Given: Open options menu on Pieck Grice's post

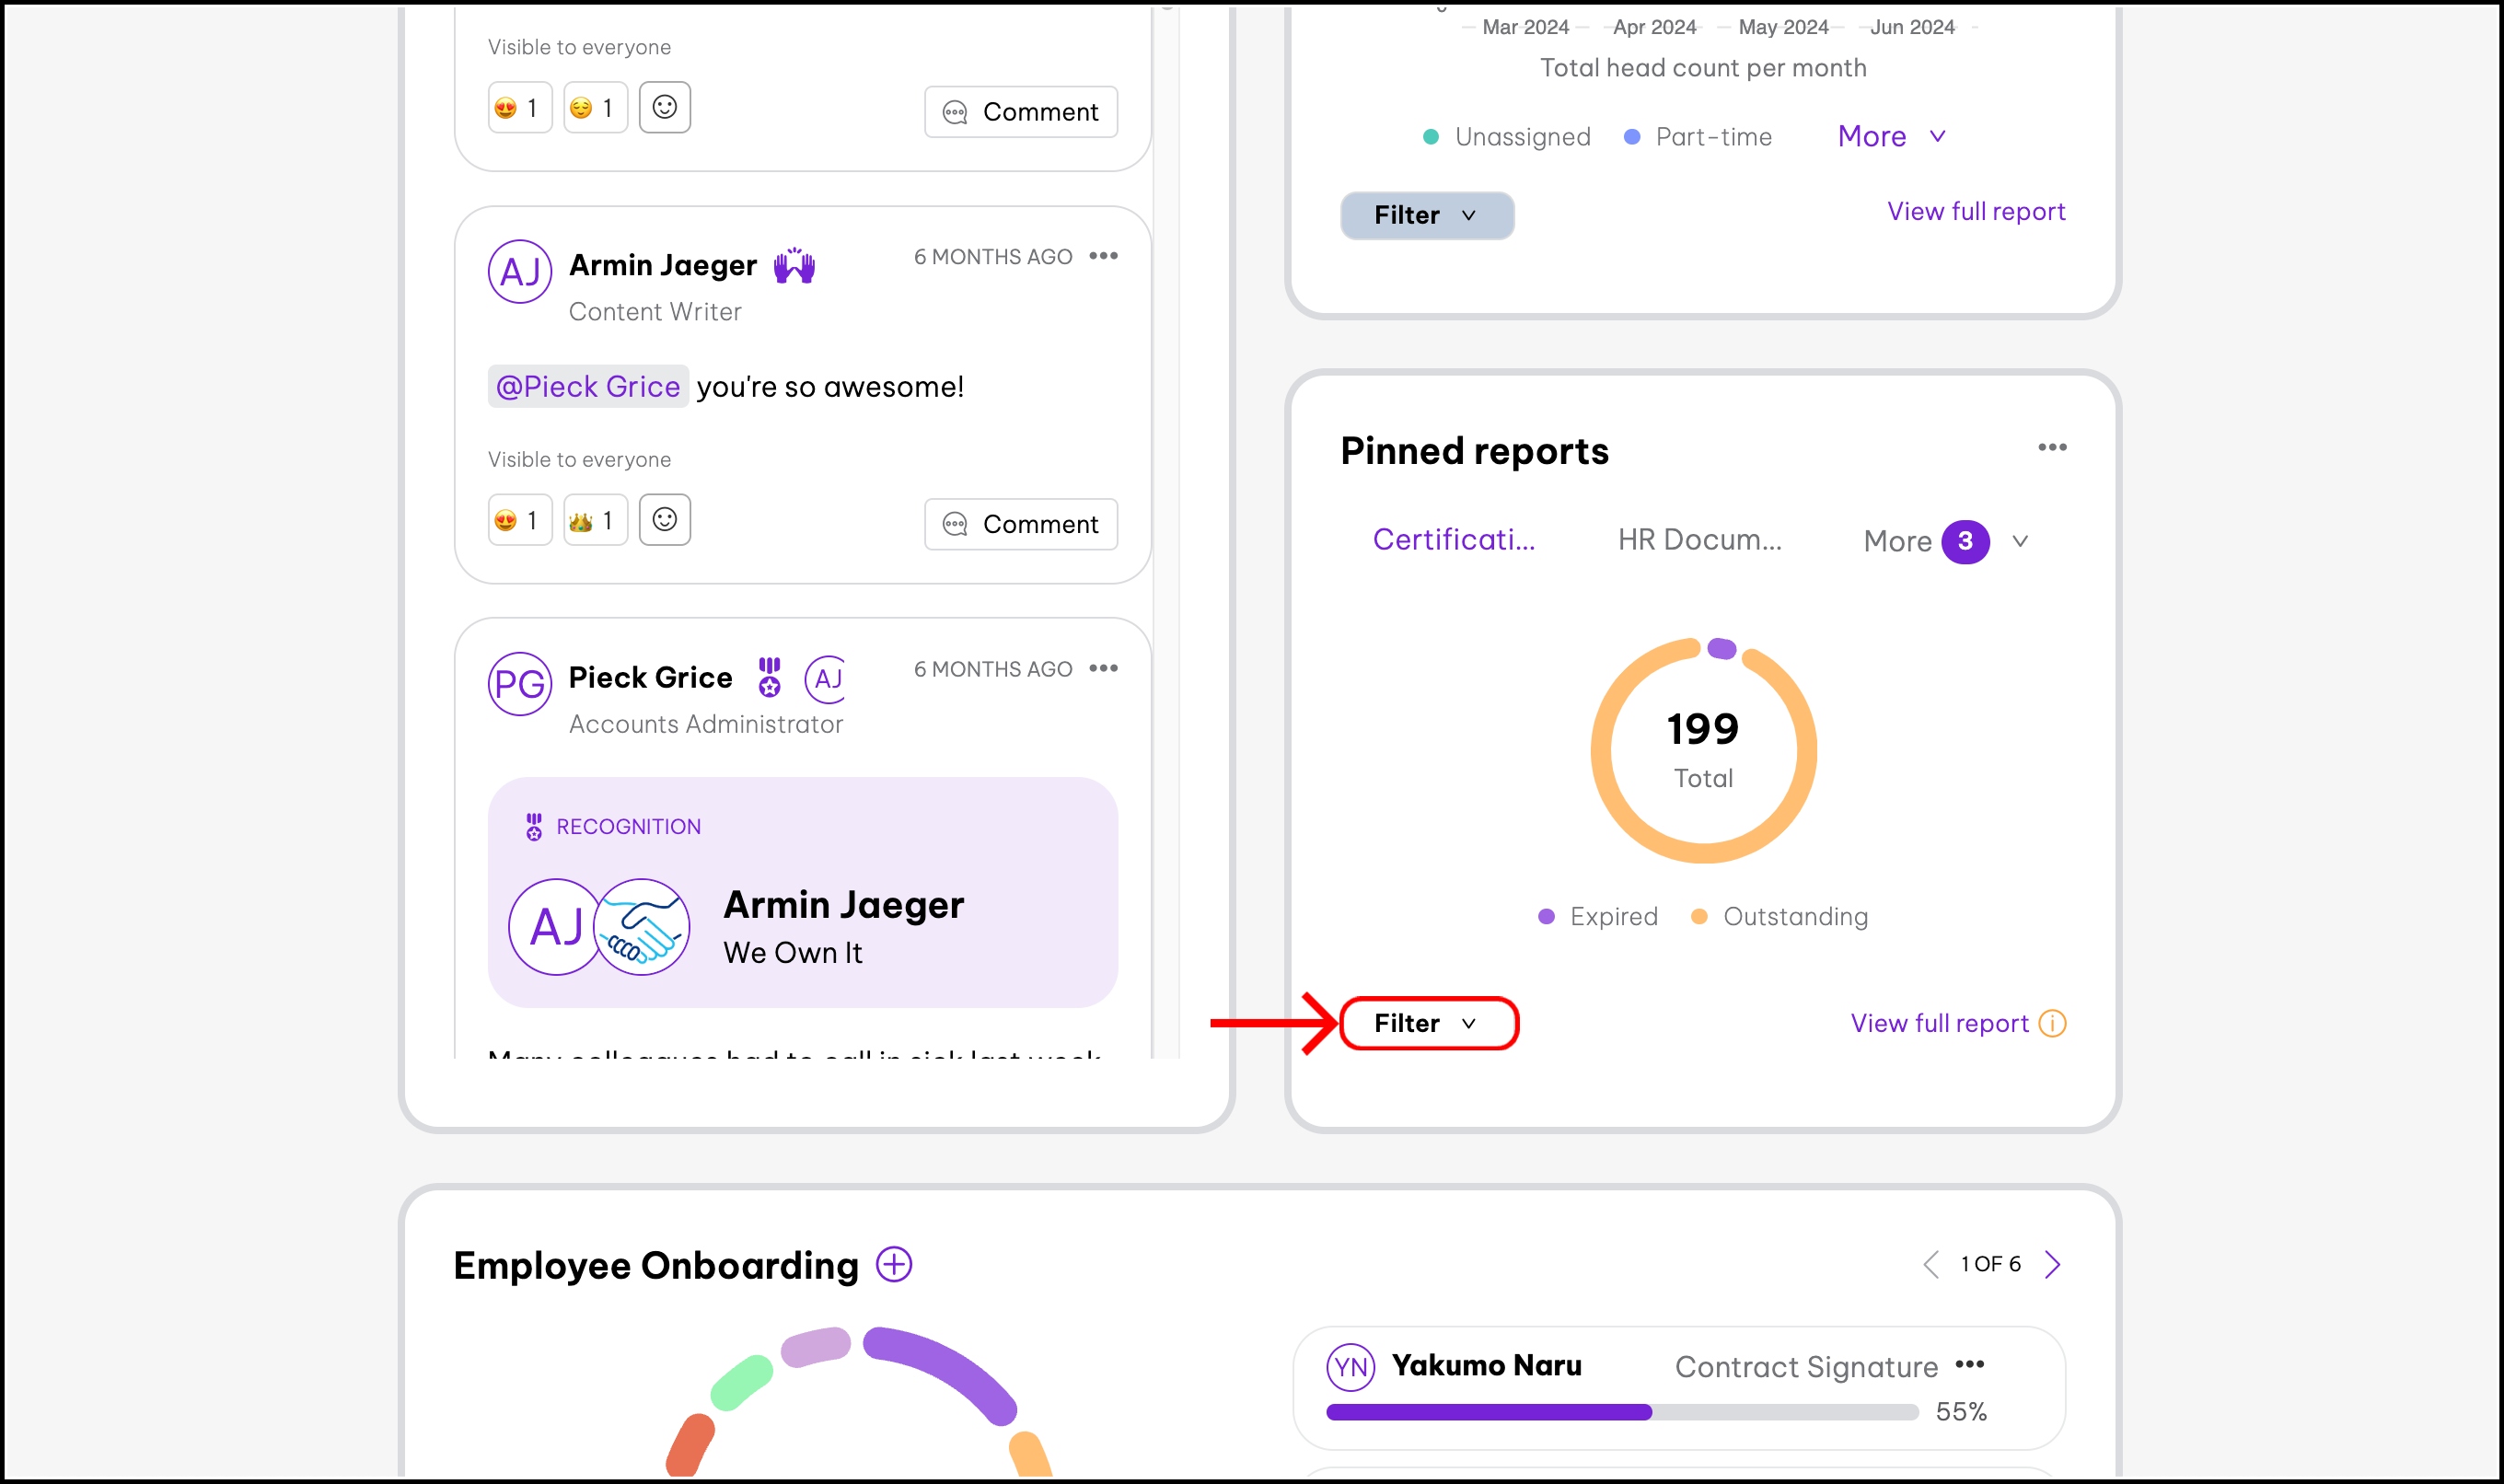Looking at the screenshot, I should click(x=1103, y=669).
